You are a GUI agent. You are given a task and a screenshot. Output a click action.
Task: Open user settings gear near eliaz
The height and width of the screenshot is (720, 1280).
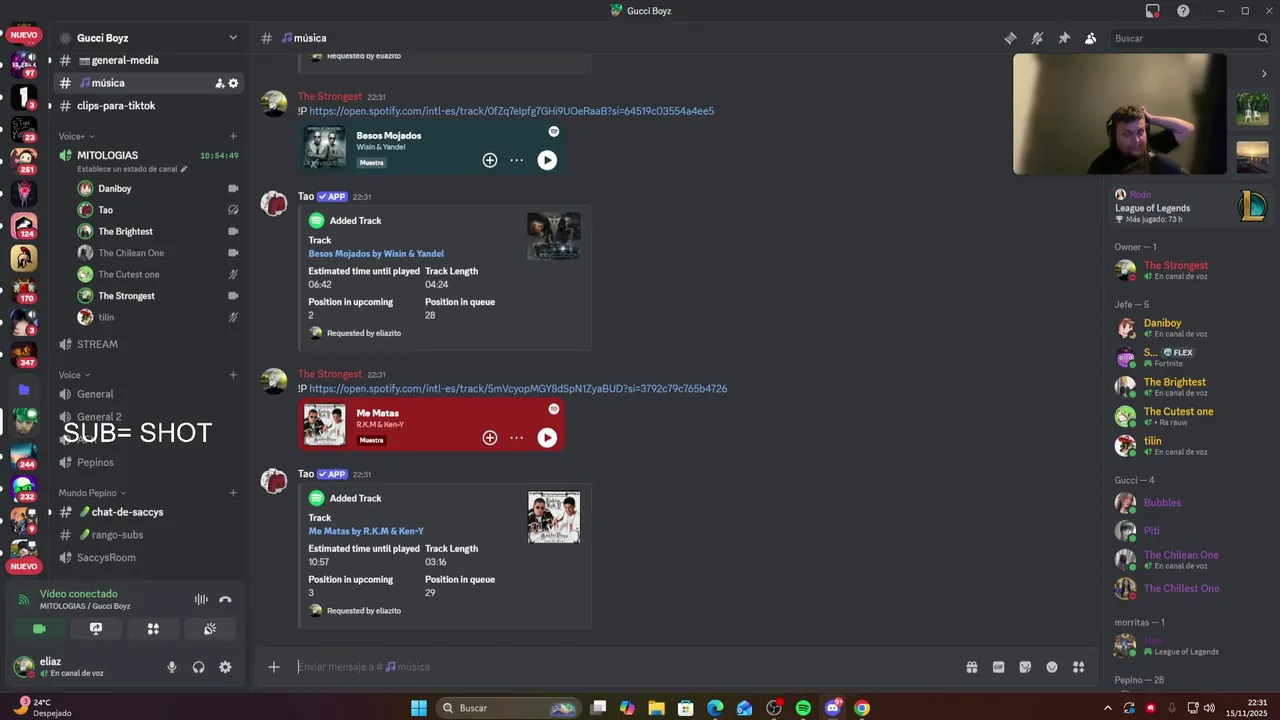click(225, 667)
